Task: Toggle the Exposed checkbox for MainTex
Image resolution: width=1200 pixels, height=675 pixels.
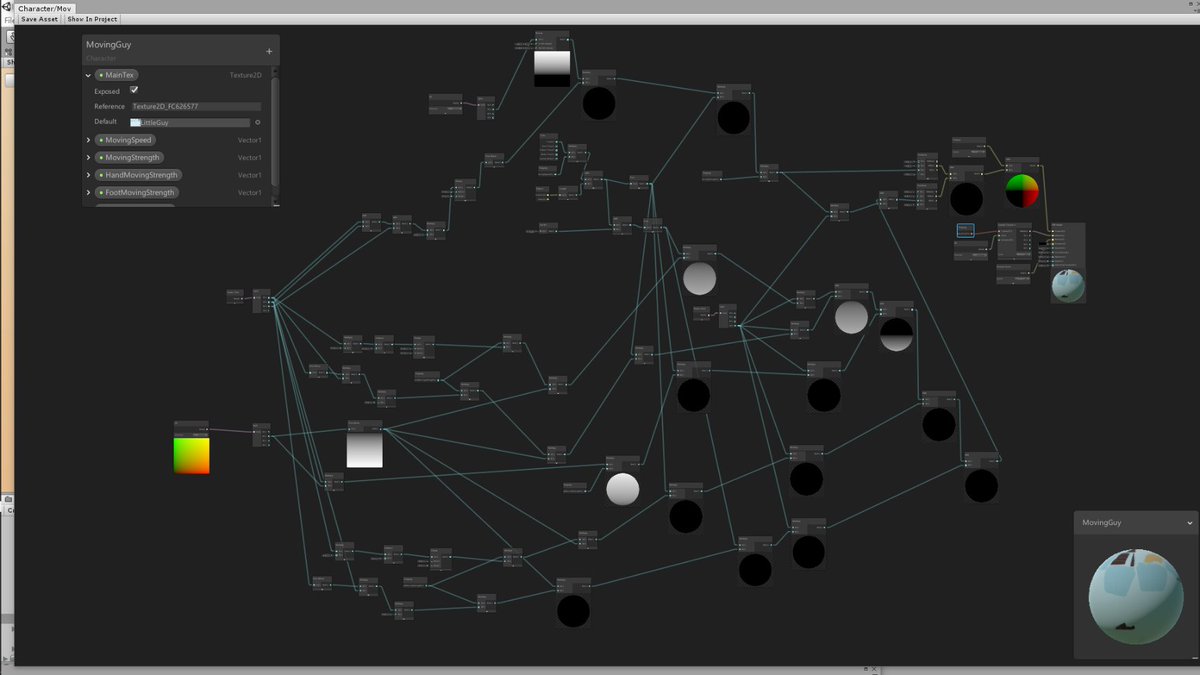Action: click(x=134, y=90)
